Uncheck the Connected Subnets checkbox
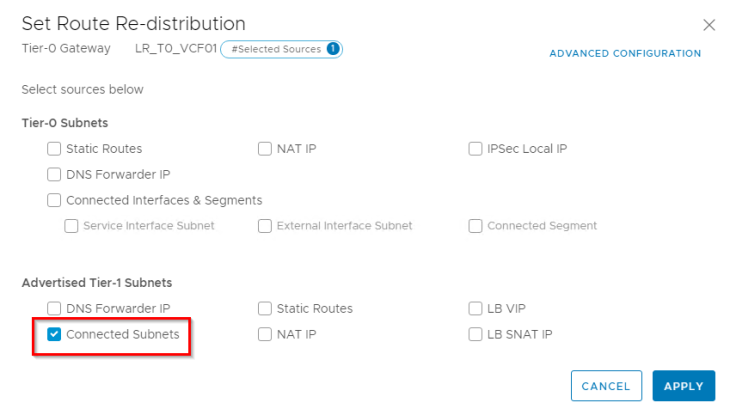 pos(54,334)
